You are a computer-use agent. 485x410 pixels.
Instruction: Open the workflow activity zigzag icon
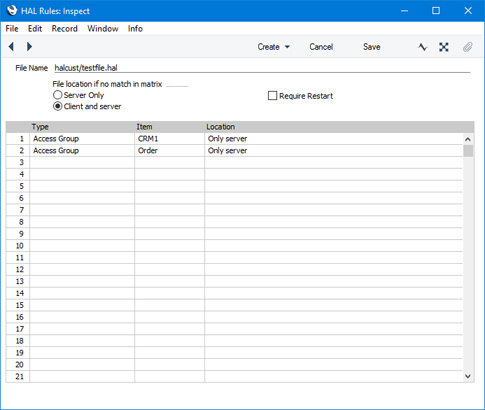(x=422, y=47)
